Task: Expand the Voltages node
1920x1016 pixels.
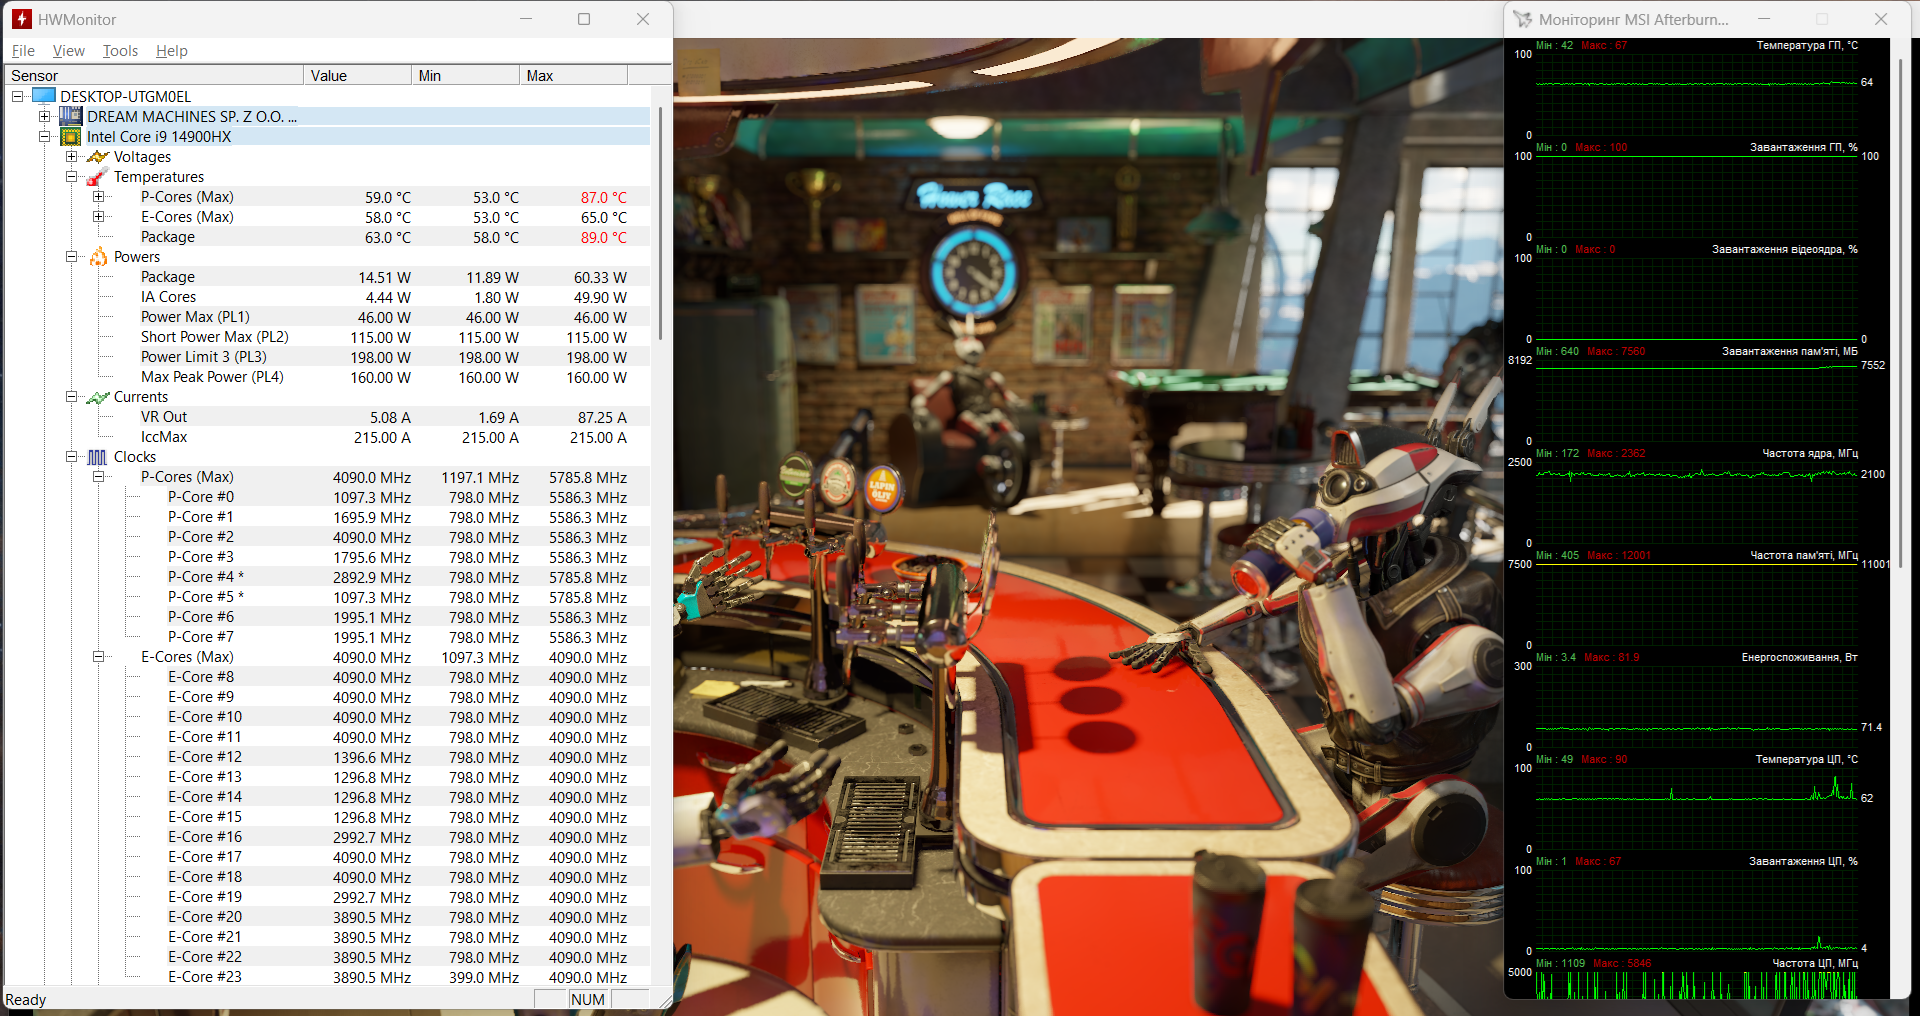Action: [x=71, y=156]
